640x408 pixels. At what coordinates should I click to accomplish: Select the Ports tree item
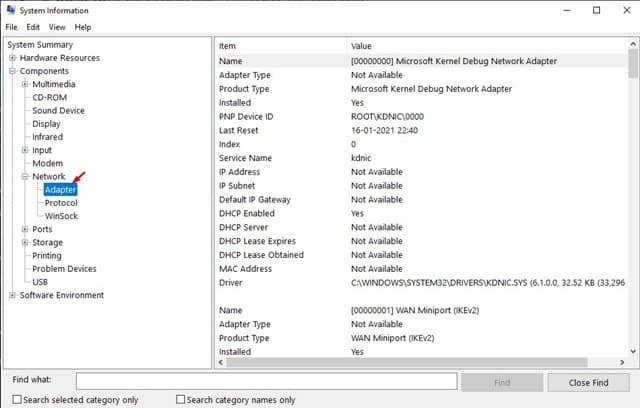[42, 229]
